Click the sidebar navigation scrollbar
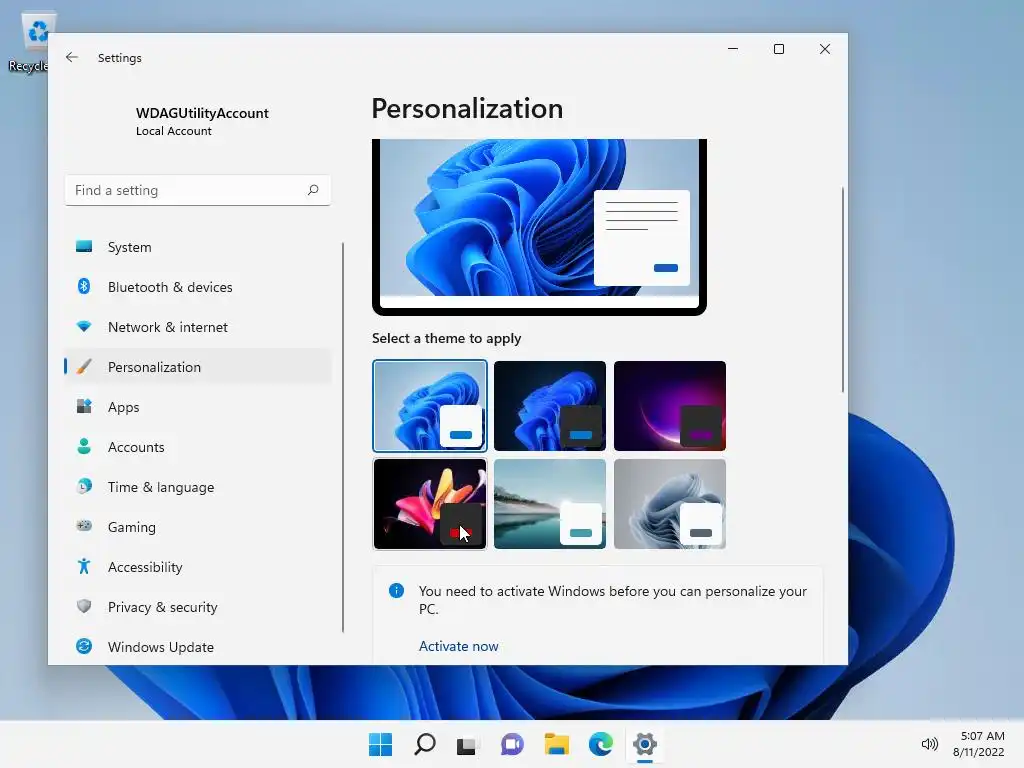Image resolution: width=1024 pixels, height=768 pixels. click(343, 438)
